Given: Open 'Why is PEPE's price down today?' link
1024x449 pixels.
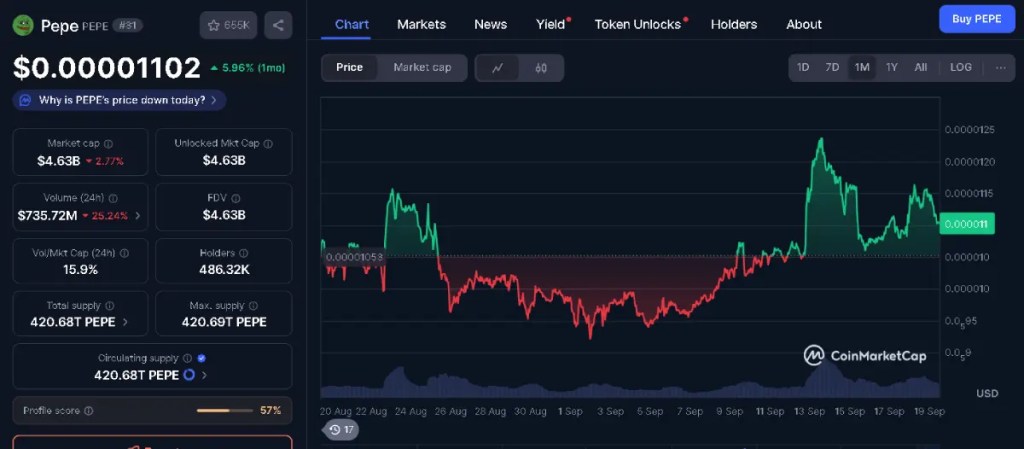Looking at the screenshot, I should pos(119,100).
